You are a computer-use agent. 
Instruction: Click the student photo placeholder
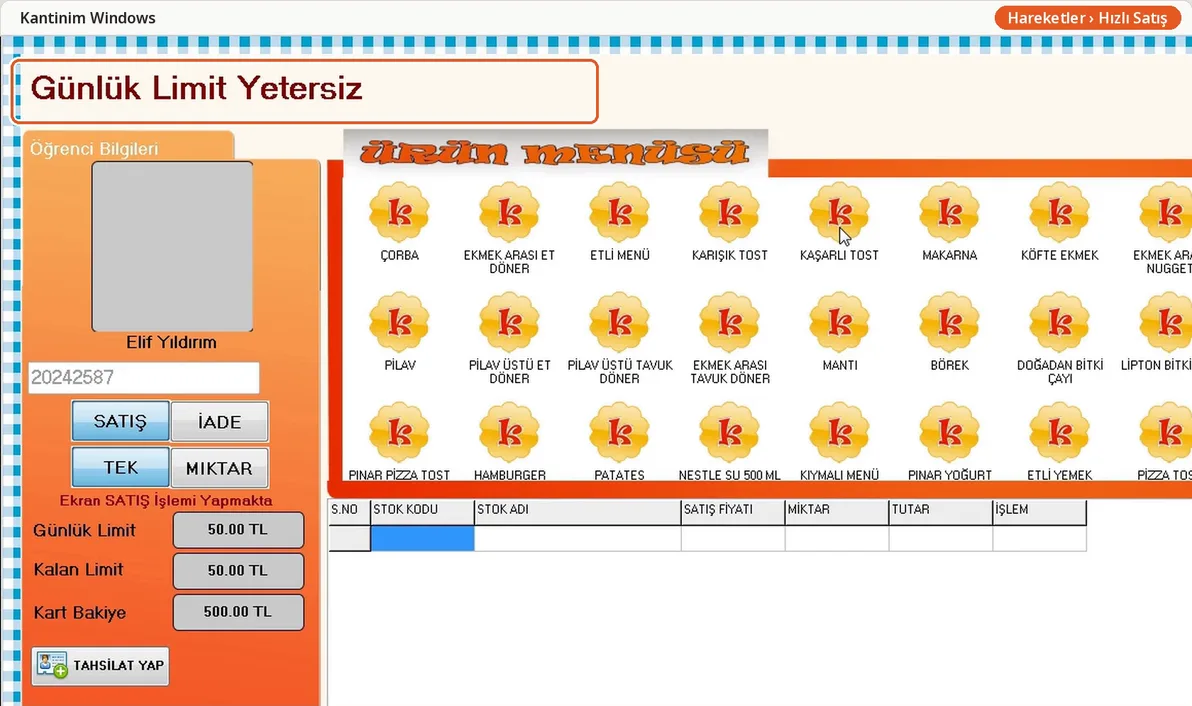173,246
